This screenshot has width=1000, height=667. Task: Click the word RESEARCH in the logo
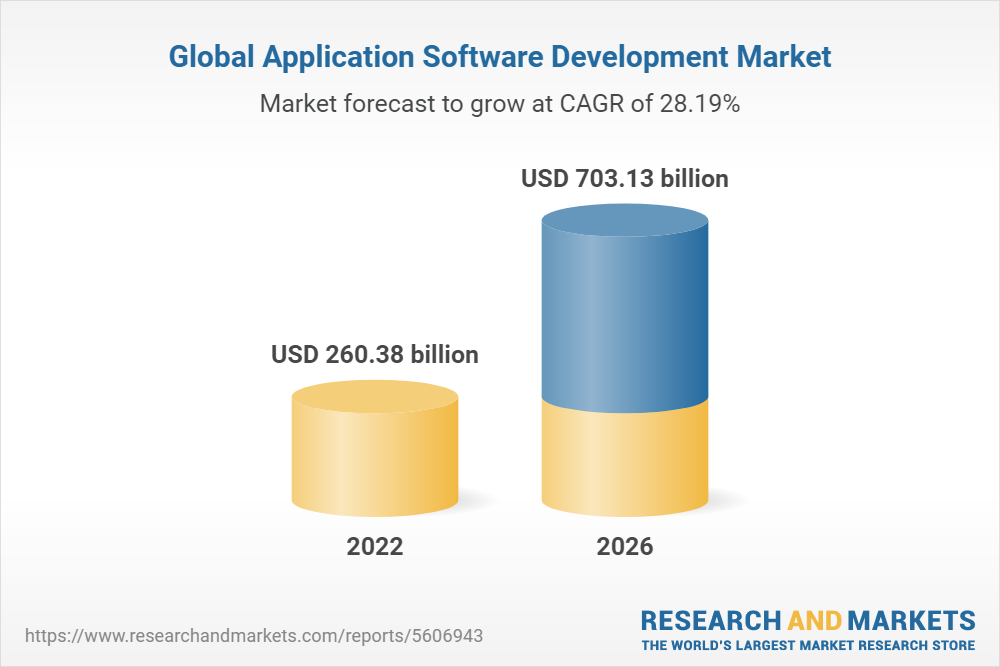click(x=707, y=618)
